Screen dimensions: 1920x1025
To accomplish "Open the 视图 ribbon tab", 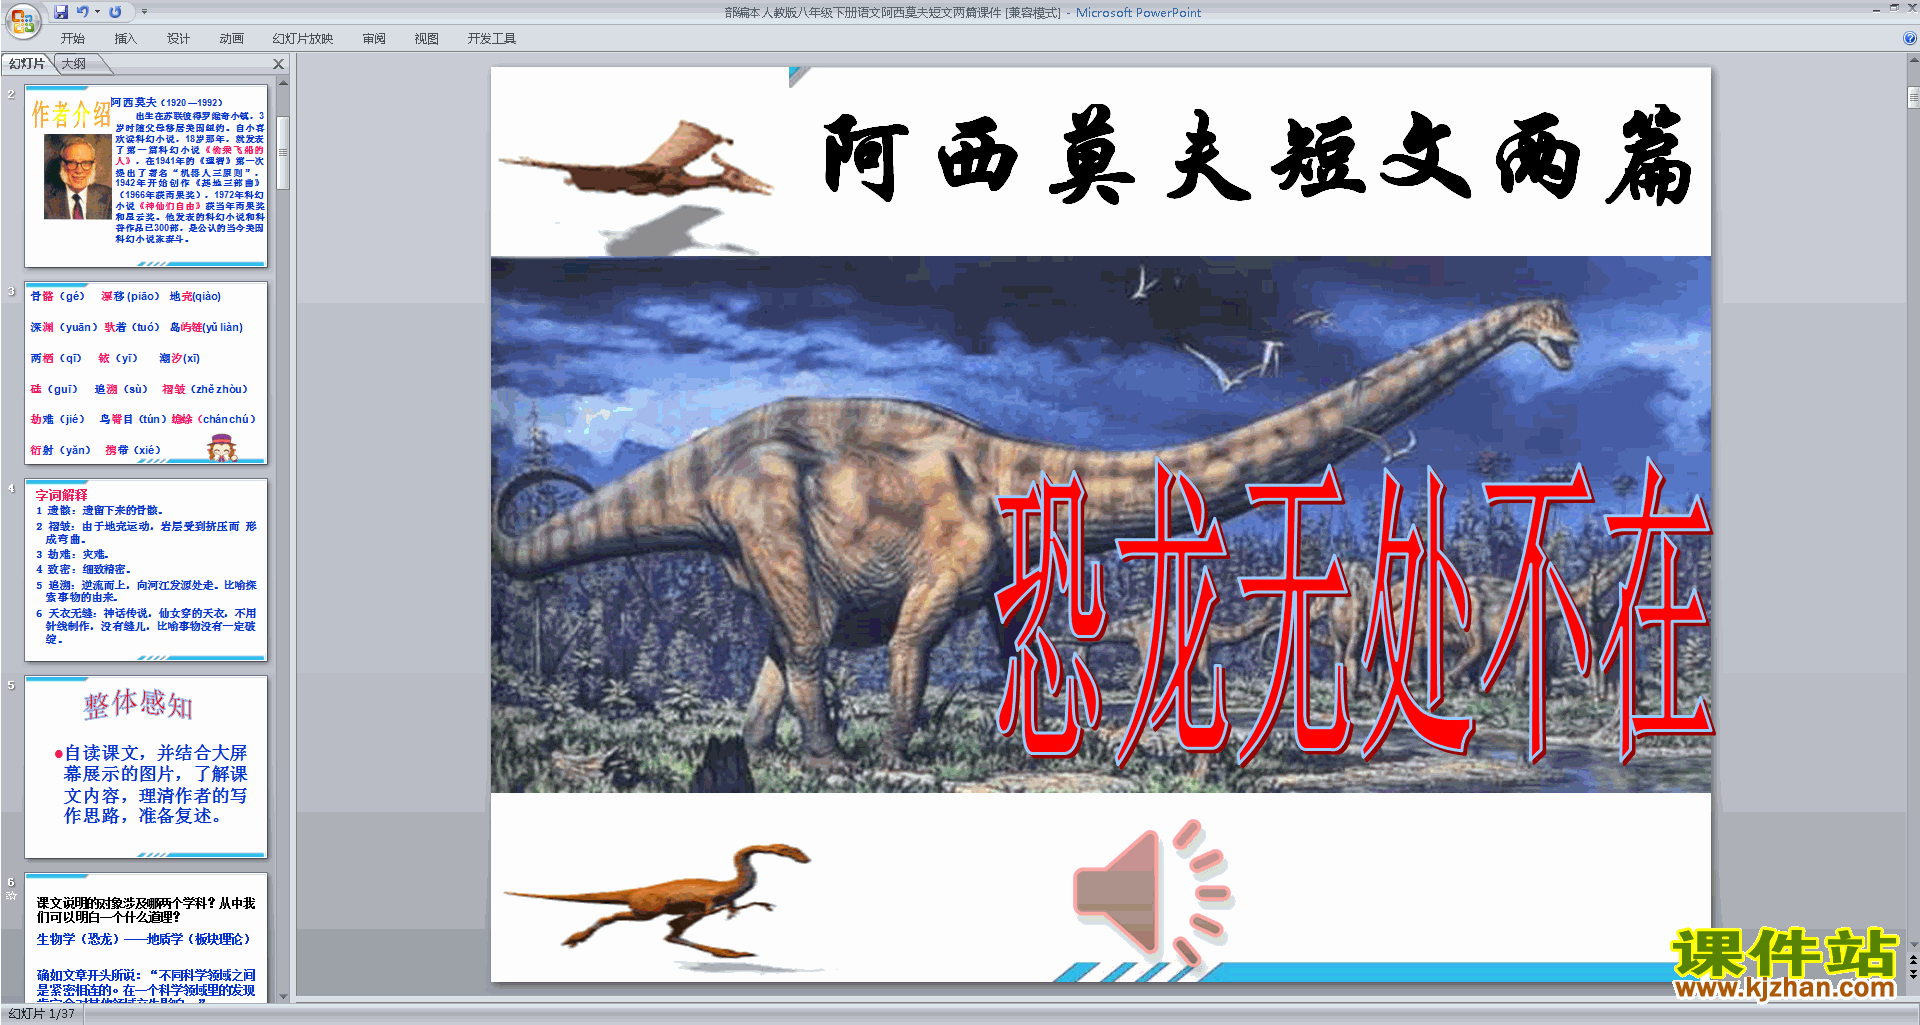I will [426, 39].
